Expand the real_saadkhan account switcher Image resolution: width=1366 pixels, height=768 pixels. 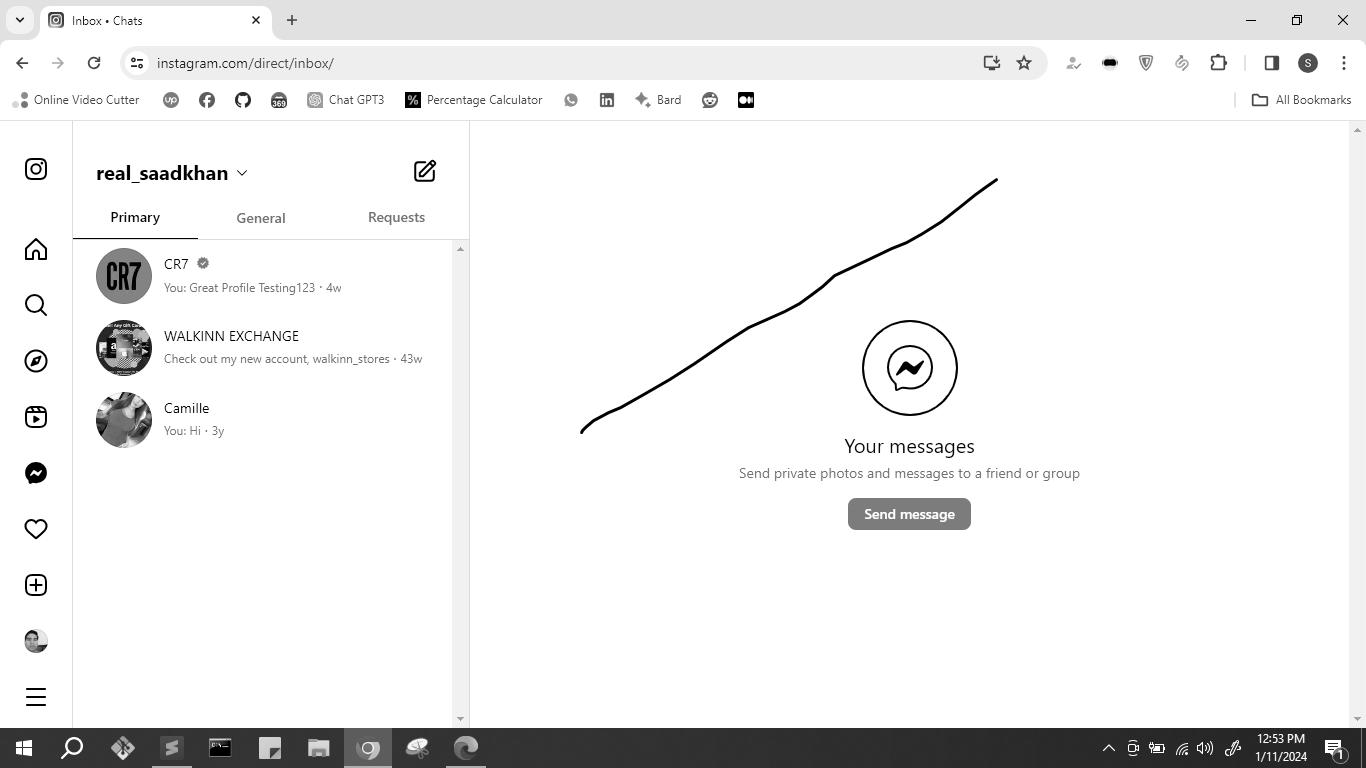tap(172, 173)
